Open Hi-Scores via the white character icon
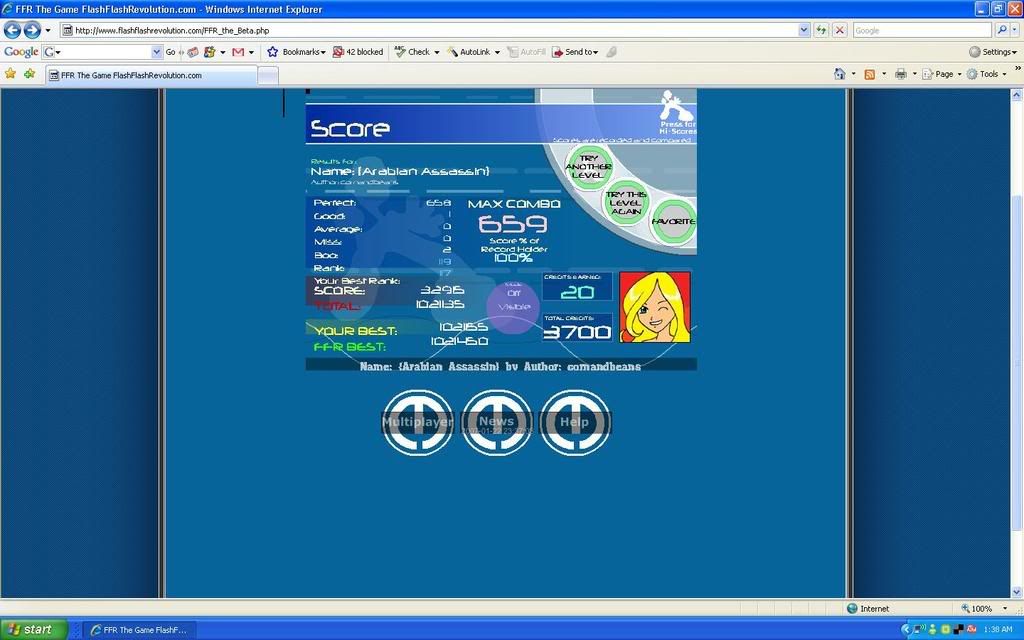1024x640 pixels. tap(674, 106)
